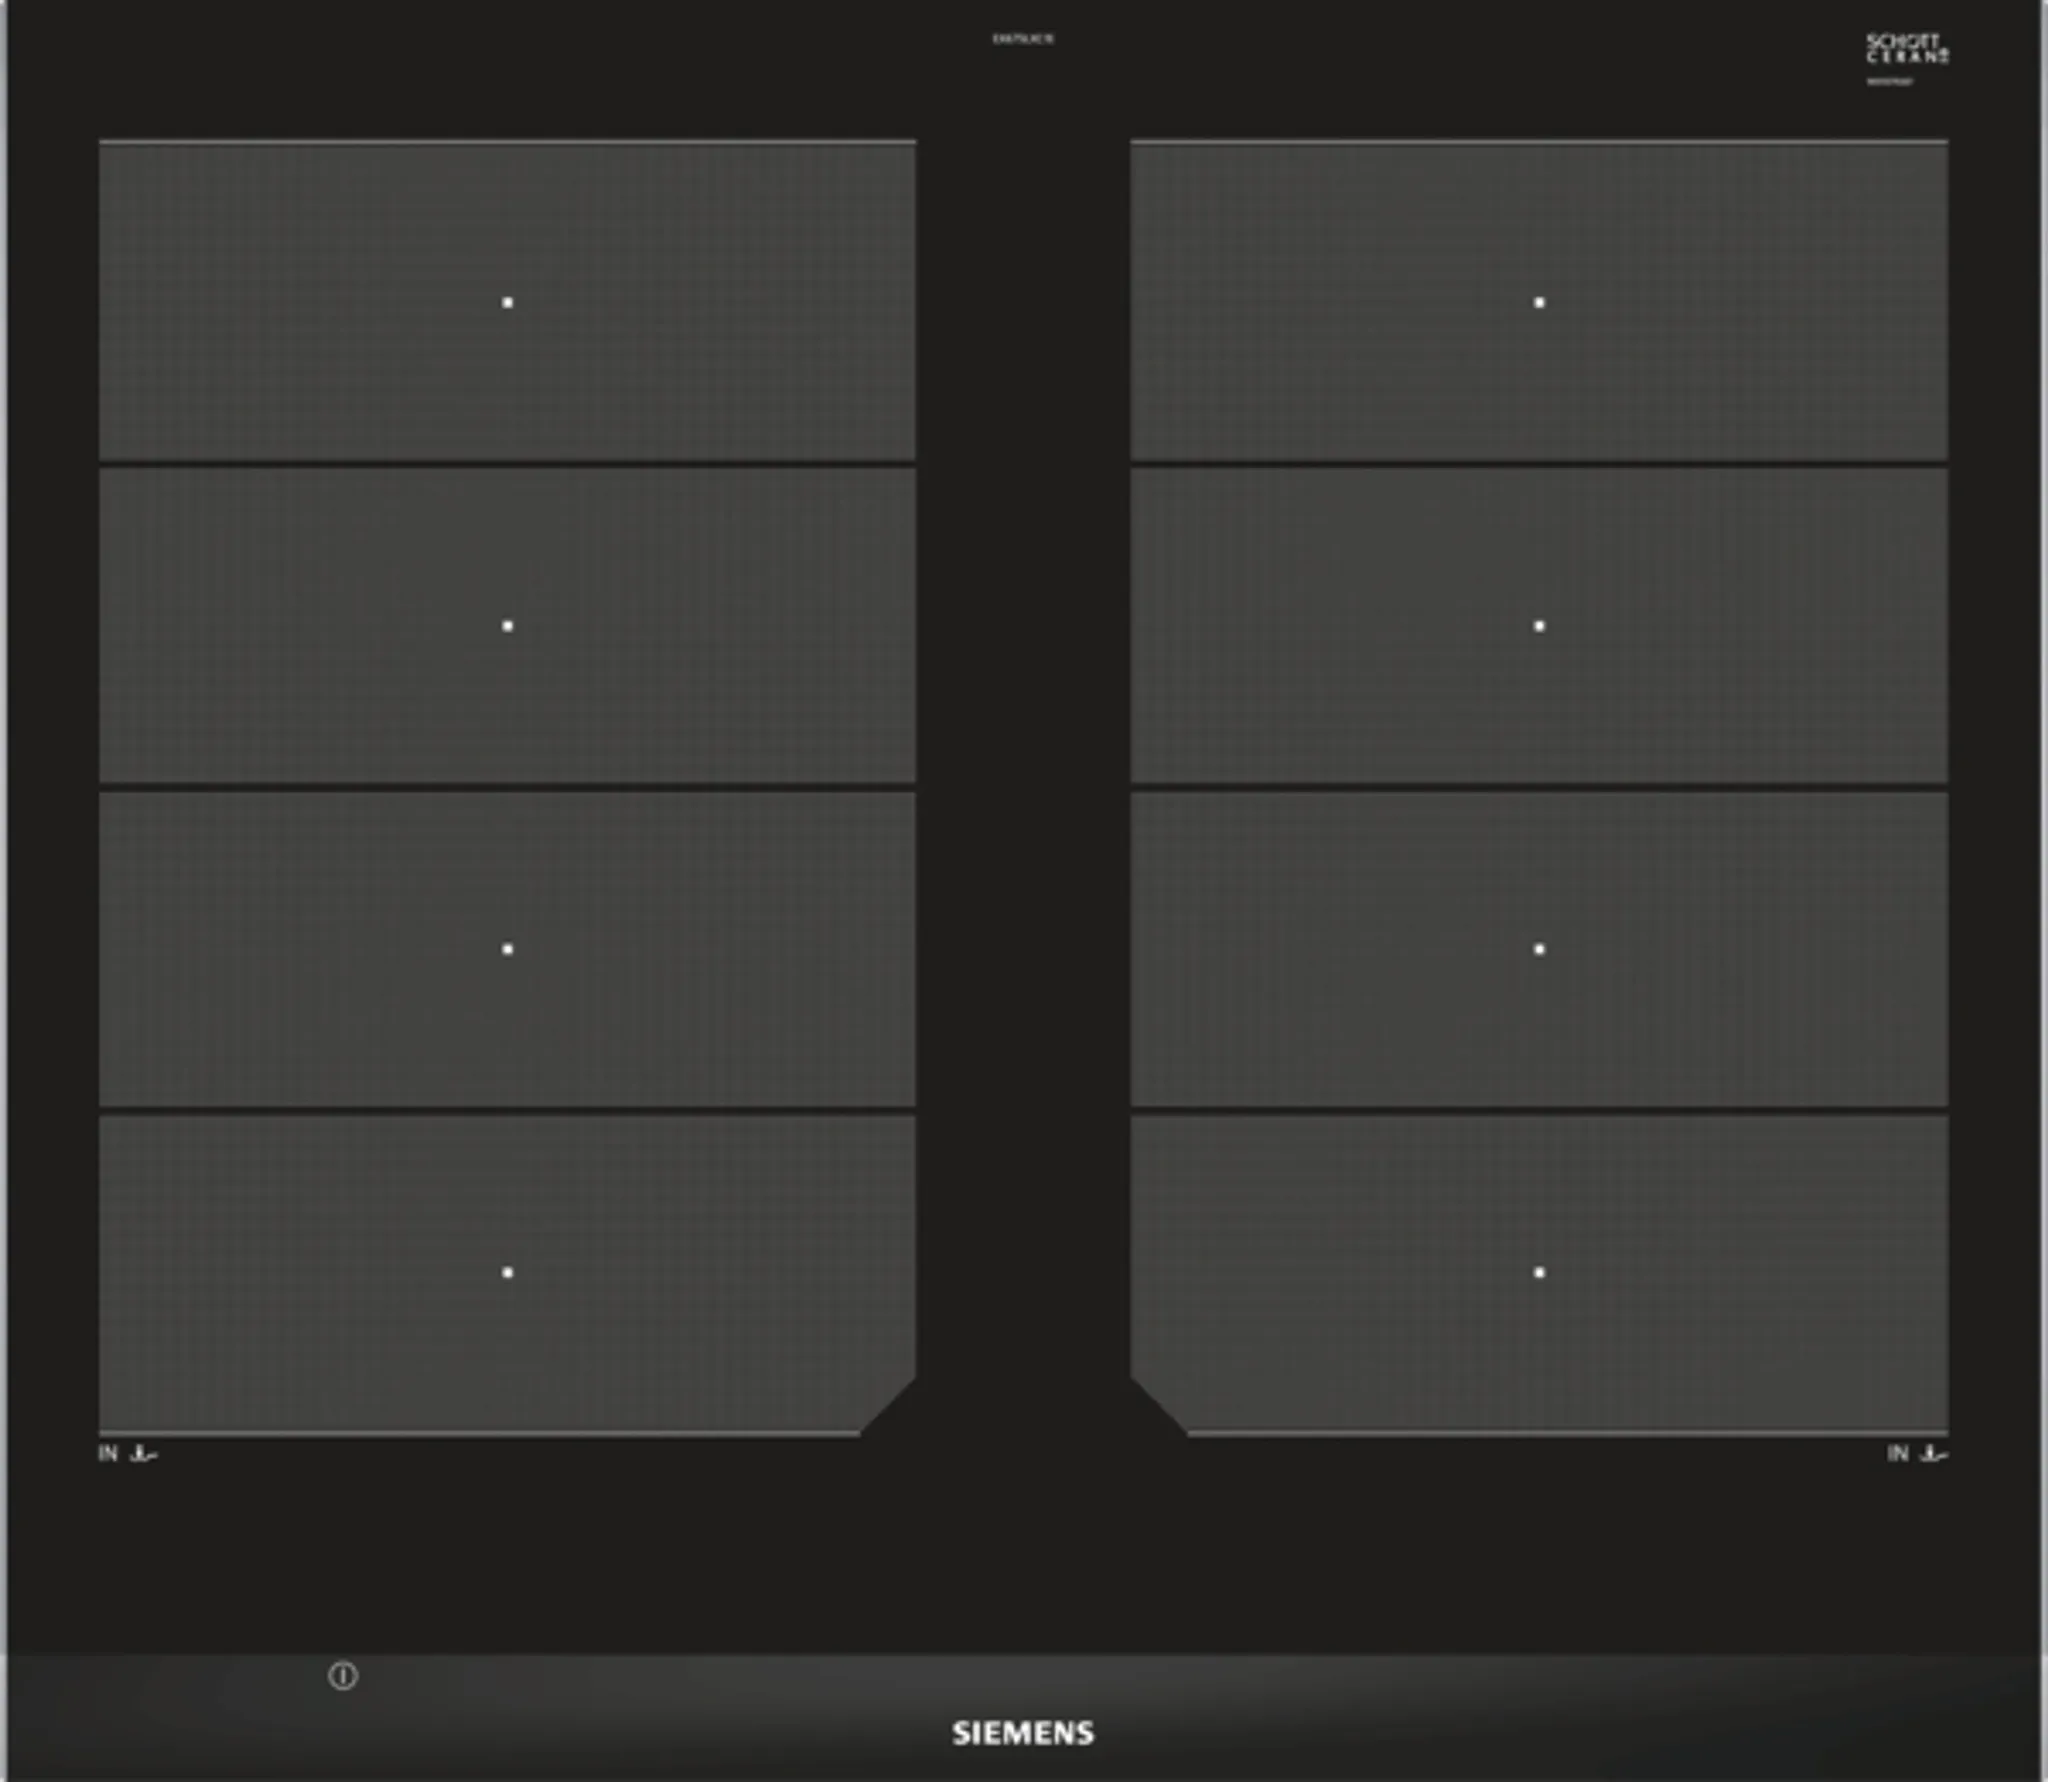Click the third-from-top left zone dot
Image resolution: width=2048 pixels, height=1782 pixels.
(x=507, y=949)
